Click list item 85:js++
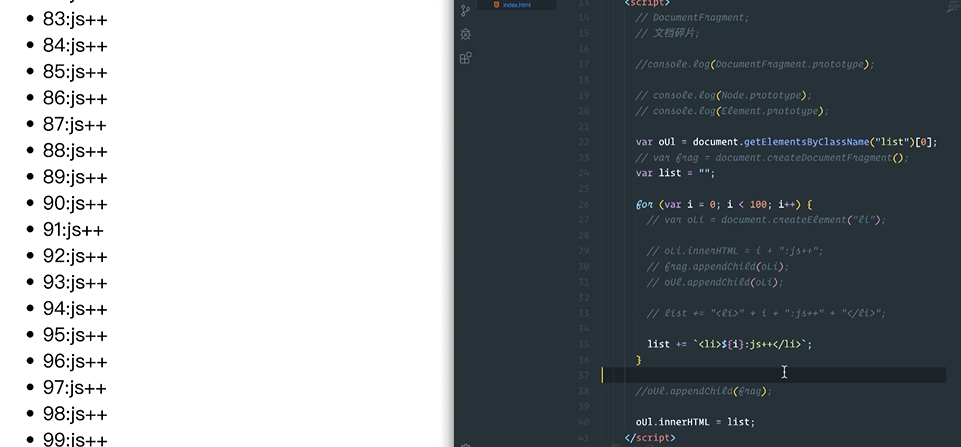Screen dimensions: 961x447 75,72
